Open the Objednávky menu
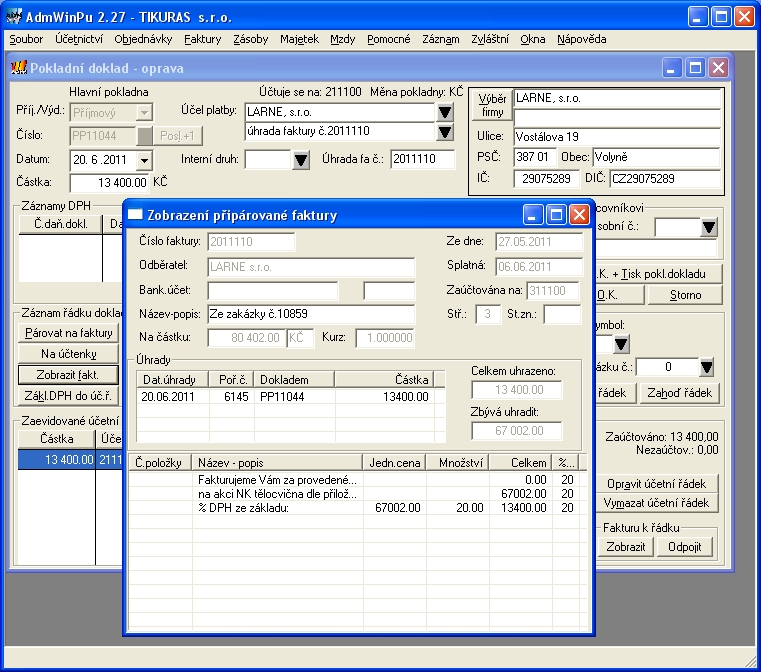This screenshot has width=761, height=672. point(143,39)
